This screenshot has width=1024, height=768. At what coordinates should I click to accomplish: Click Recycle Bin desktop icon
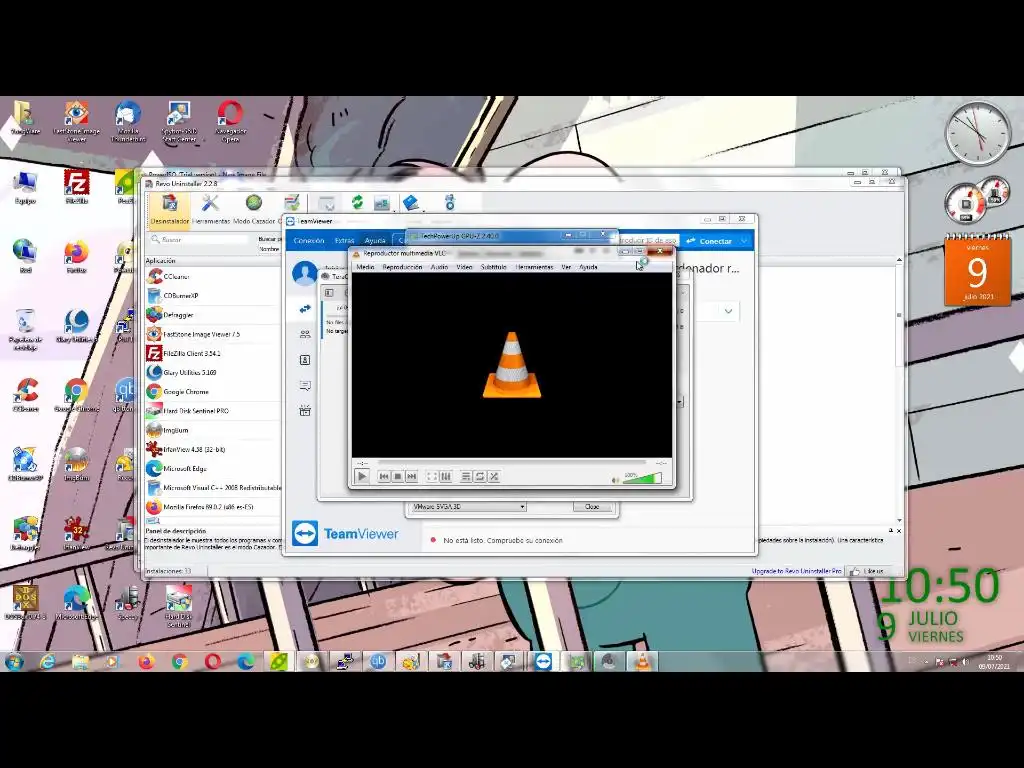point(25,330)
